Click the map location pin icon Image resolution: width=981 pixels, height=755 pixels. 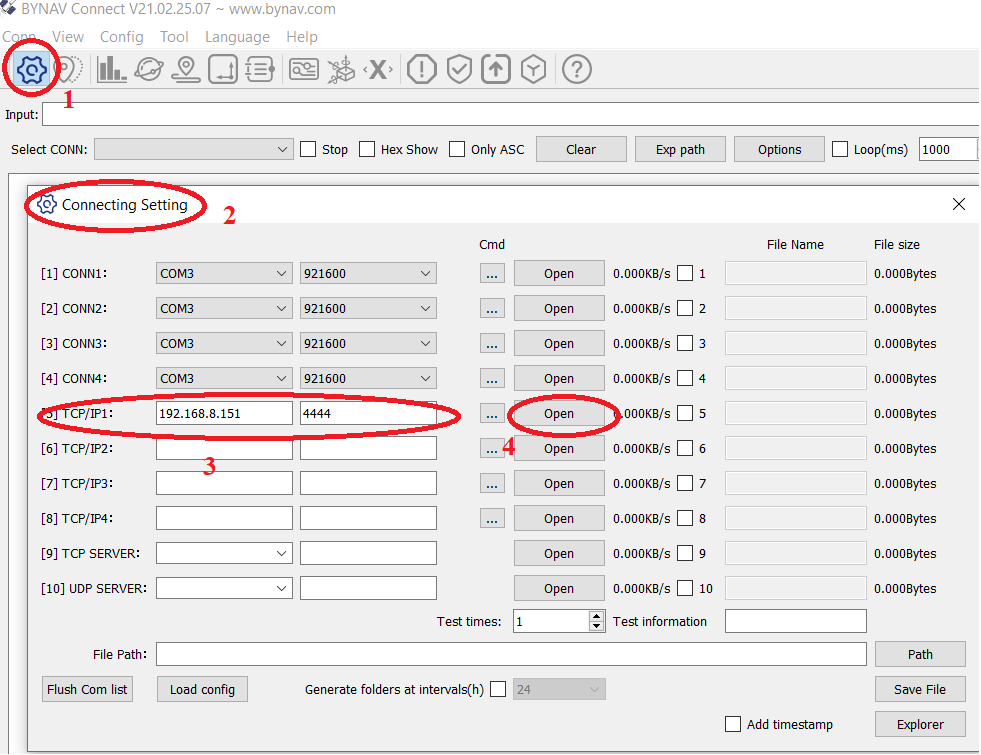[185, 69]
